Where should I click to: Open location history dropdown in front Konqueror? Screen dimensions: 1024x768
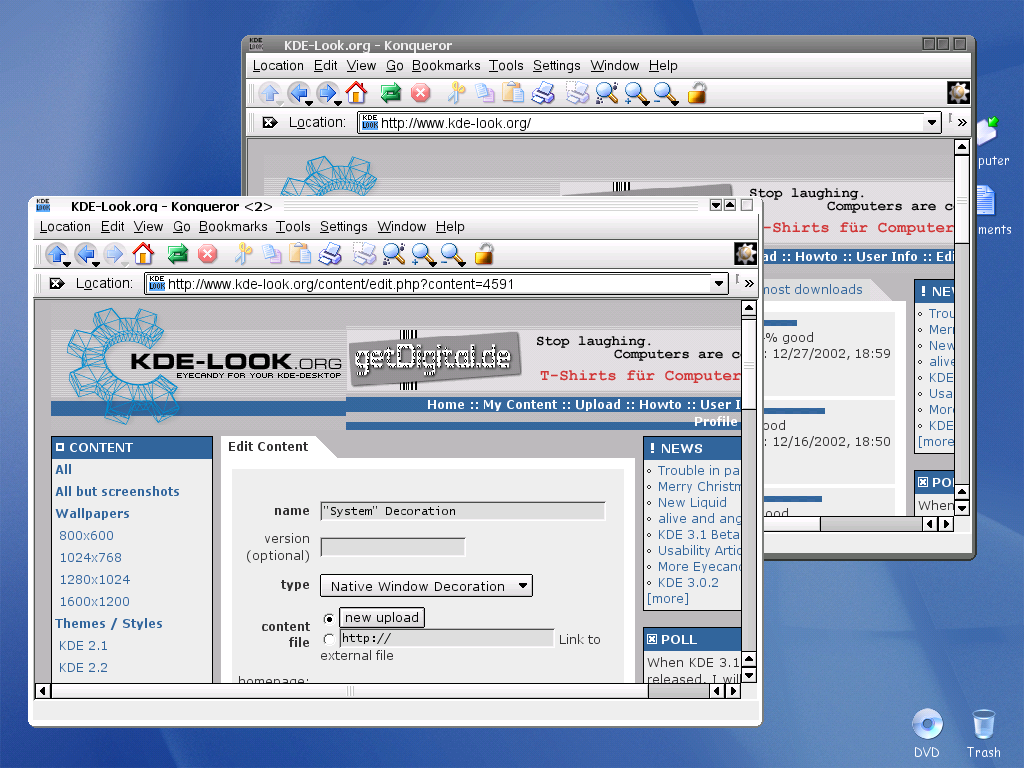tap(719, 284)
